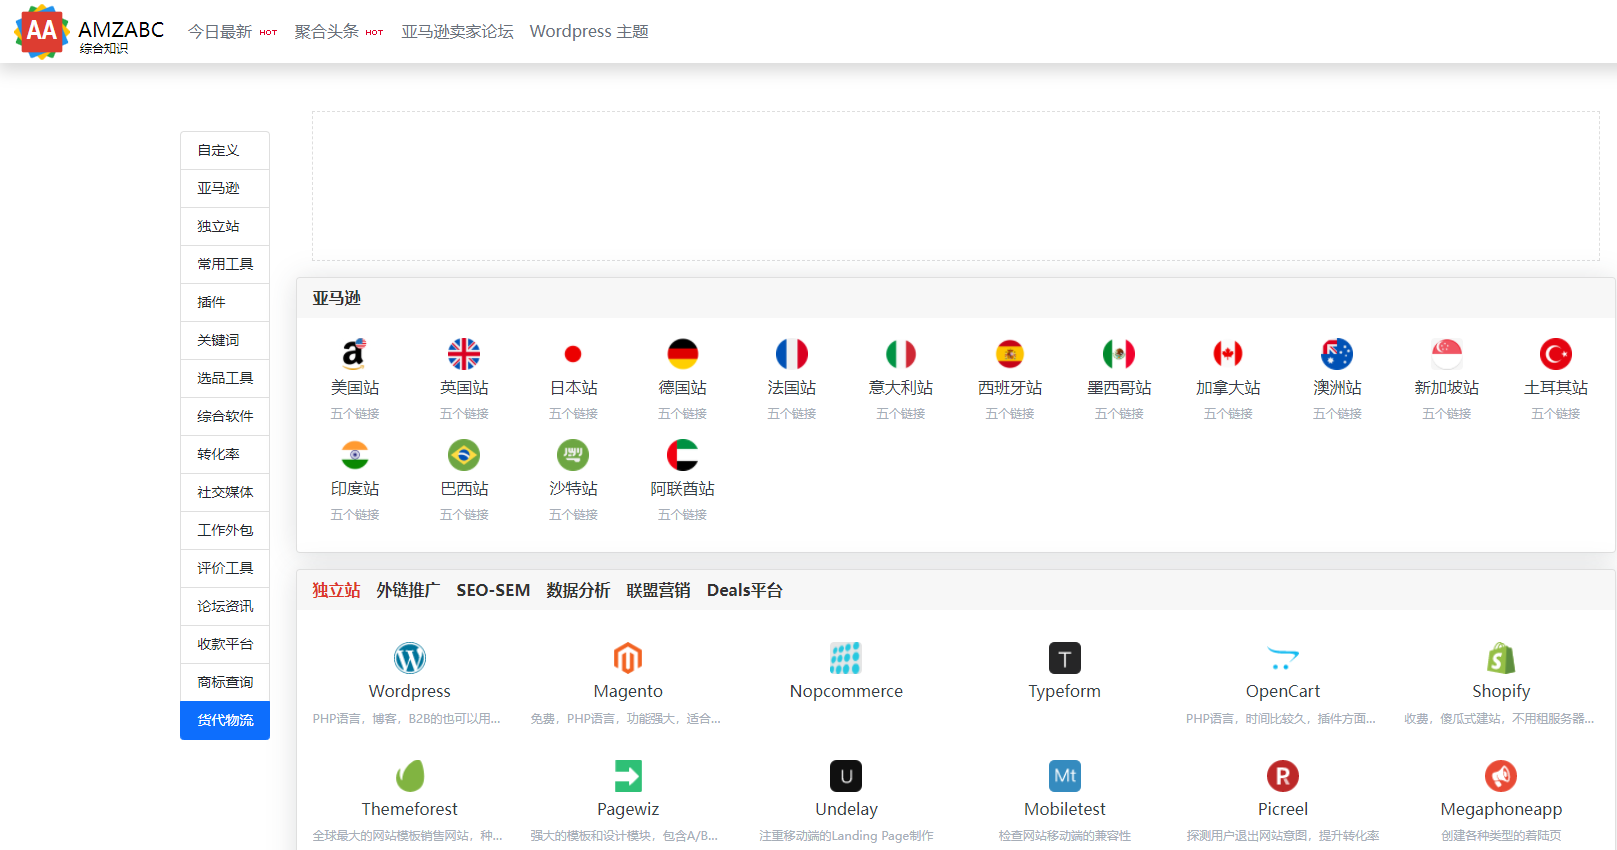Click the France flag icon (法国站)

(792, 354)
